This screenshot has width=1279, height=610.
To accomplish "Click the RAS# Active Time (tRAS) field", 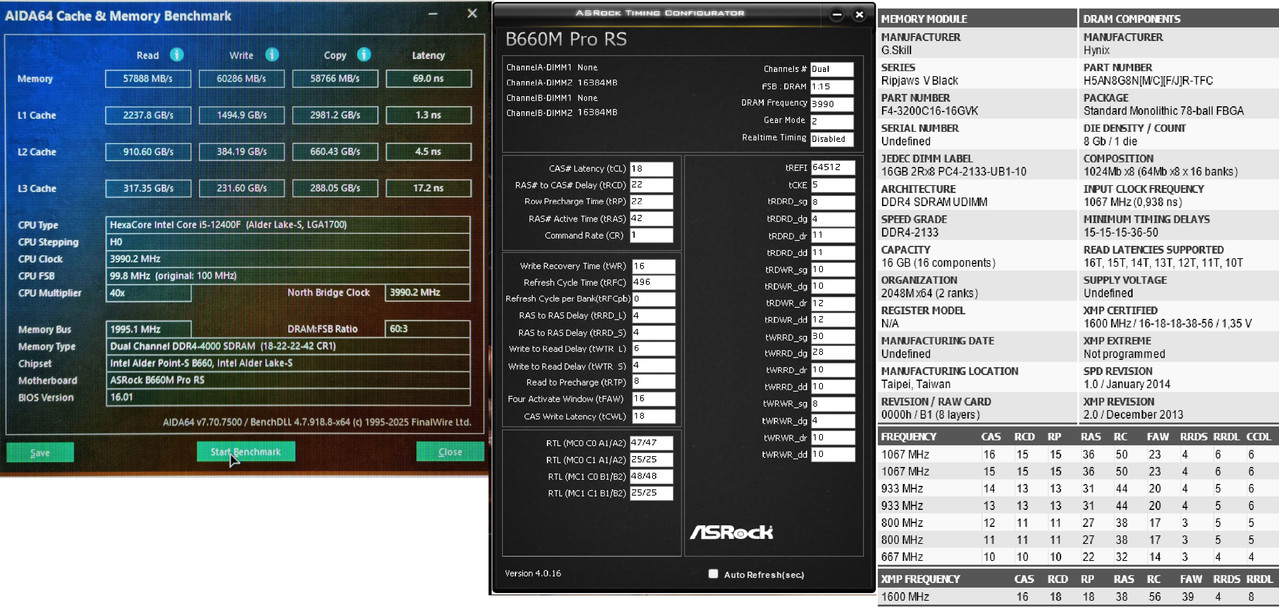I will 651,219.
